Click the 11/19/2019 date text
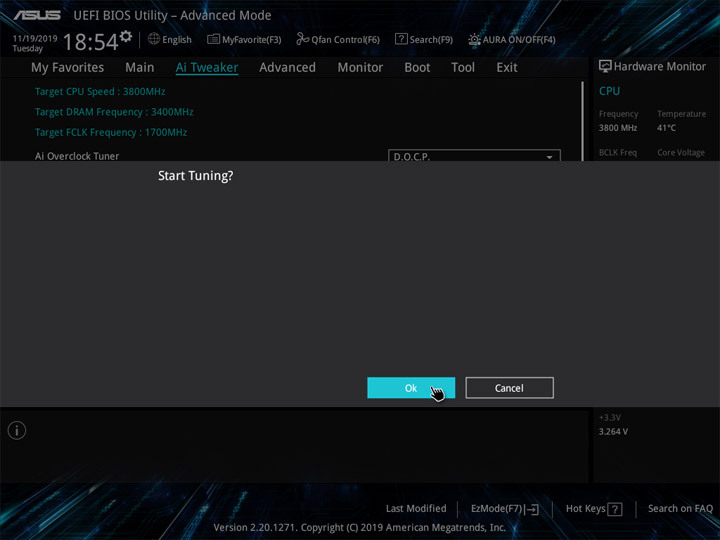Image resolution: width=720 pixels, height=540 pixels. [x=35, y=39]
